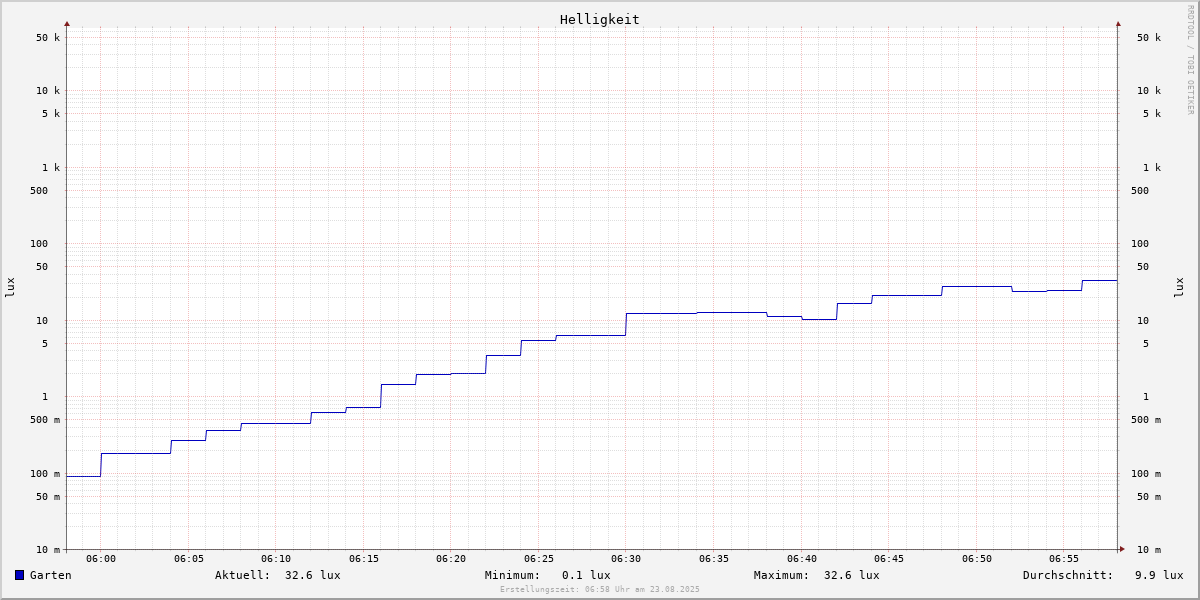The image size is (1200, 600).
Task: Click the "50 m" label on left axis
Action: tap(48, 496)
